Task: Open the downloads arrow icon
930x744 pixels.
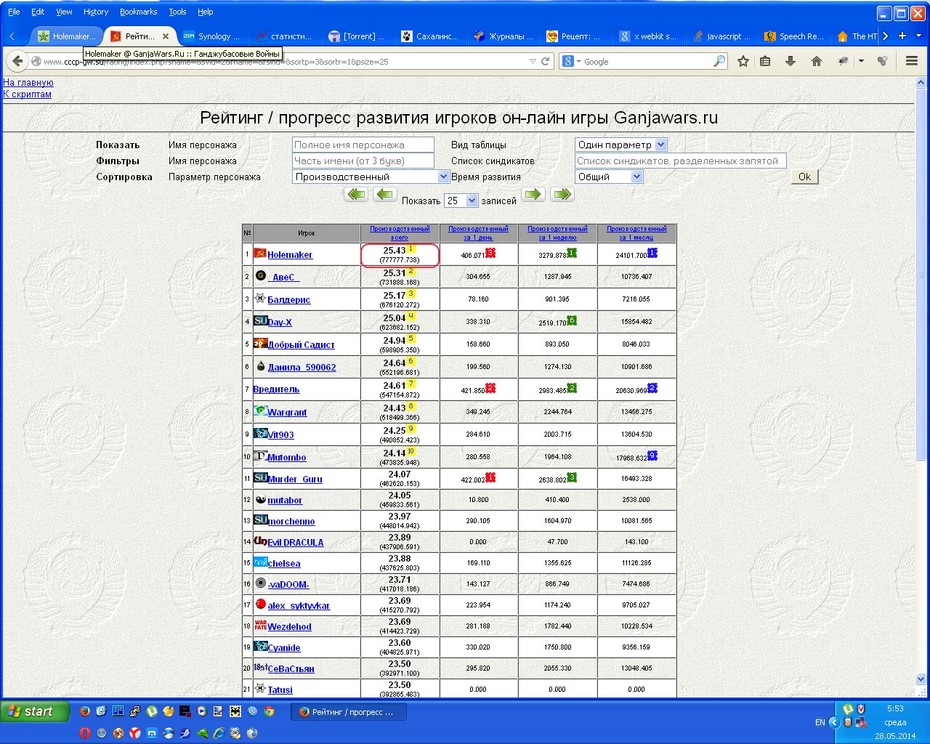Action: click(x=790, y=61)
